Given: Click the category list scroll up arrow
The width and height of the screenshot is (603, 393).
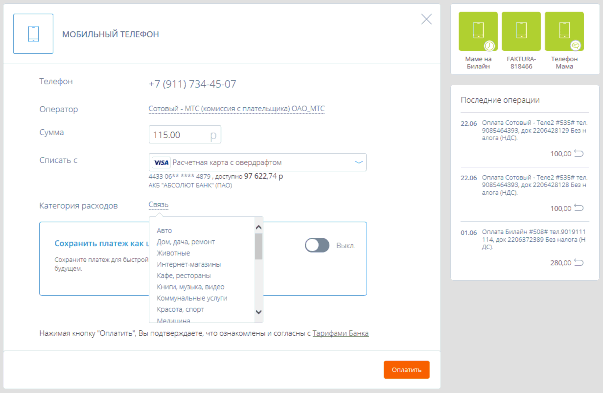Looking at the screenshot, I should click(259, 227).
